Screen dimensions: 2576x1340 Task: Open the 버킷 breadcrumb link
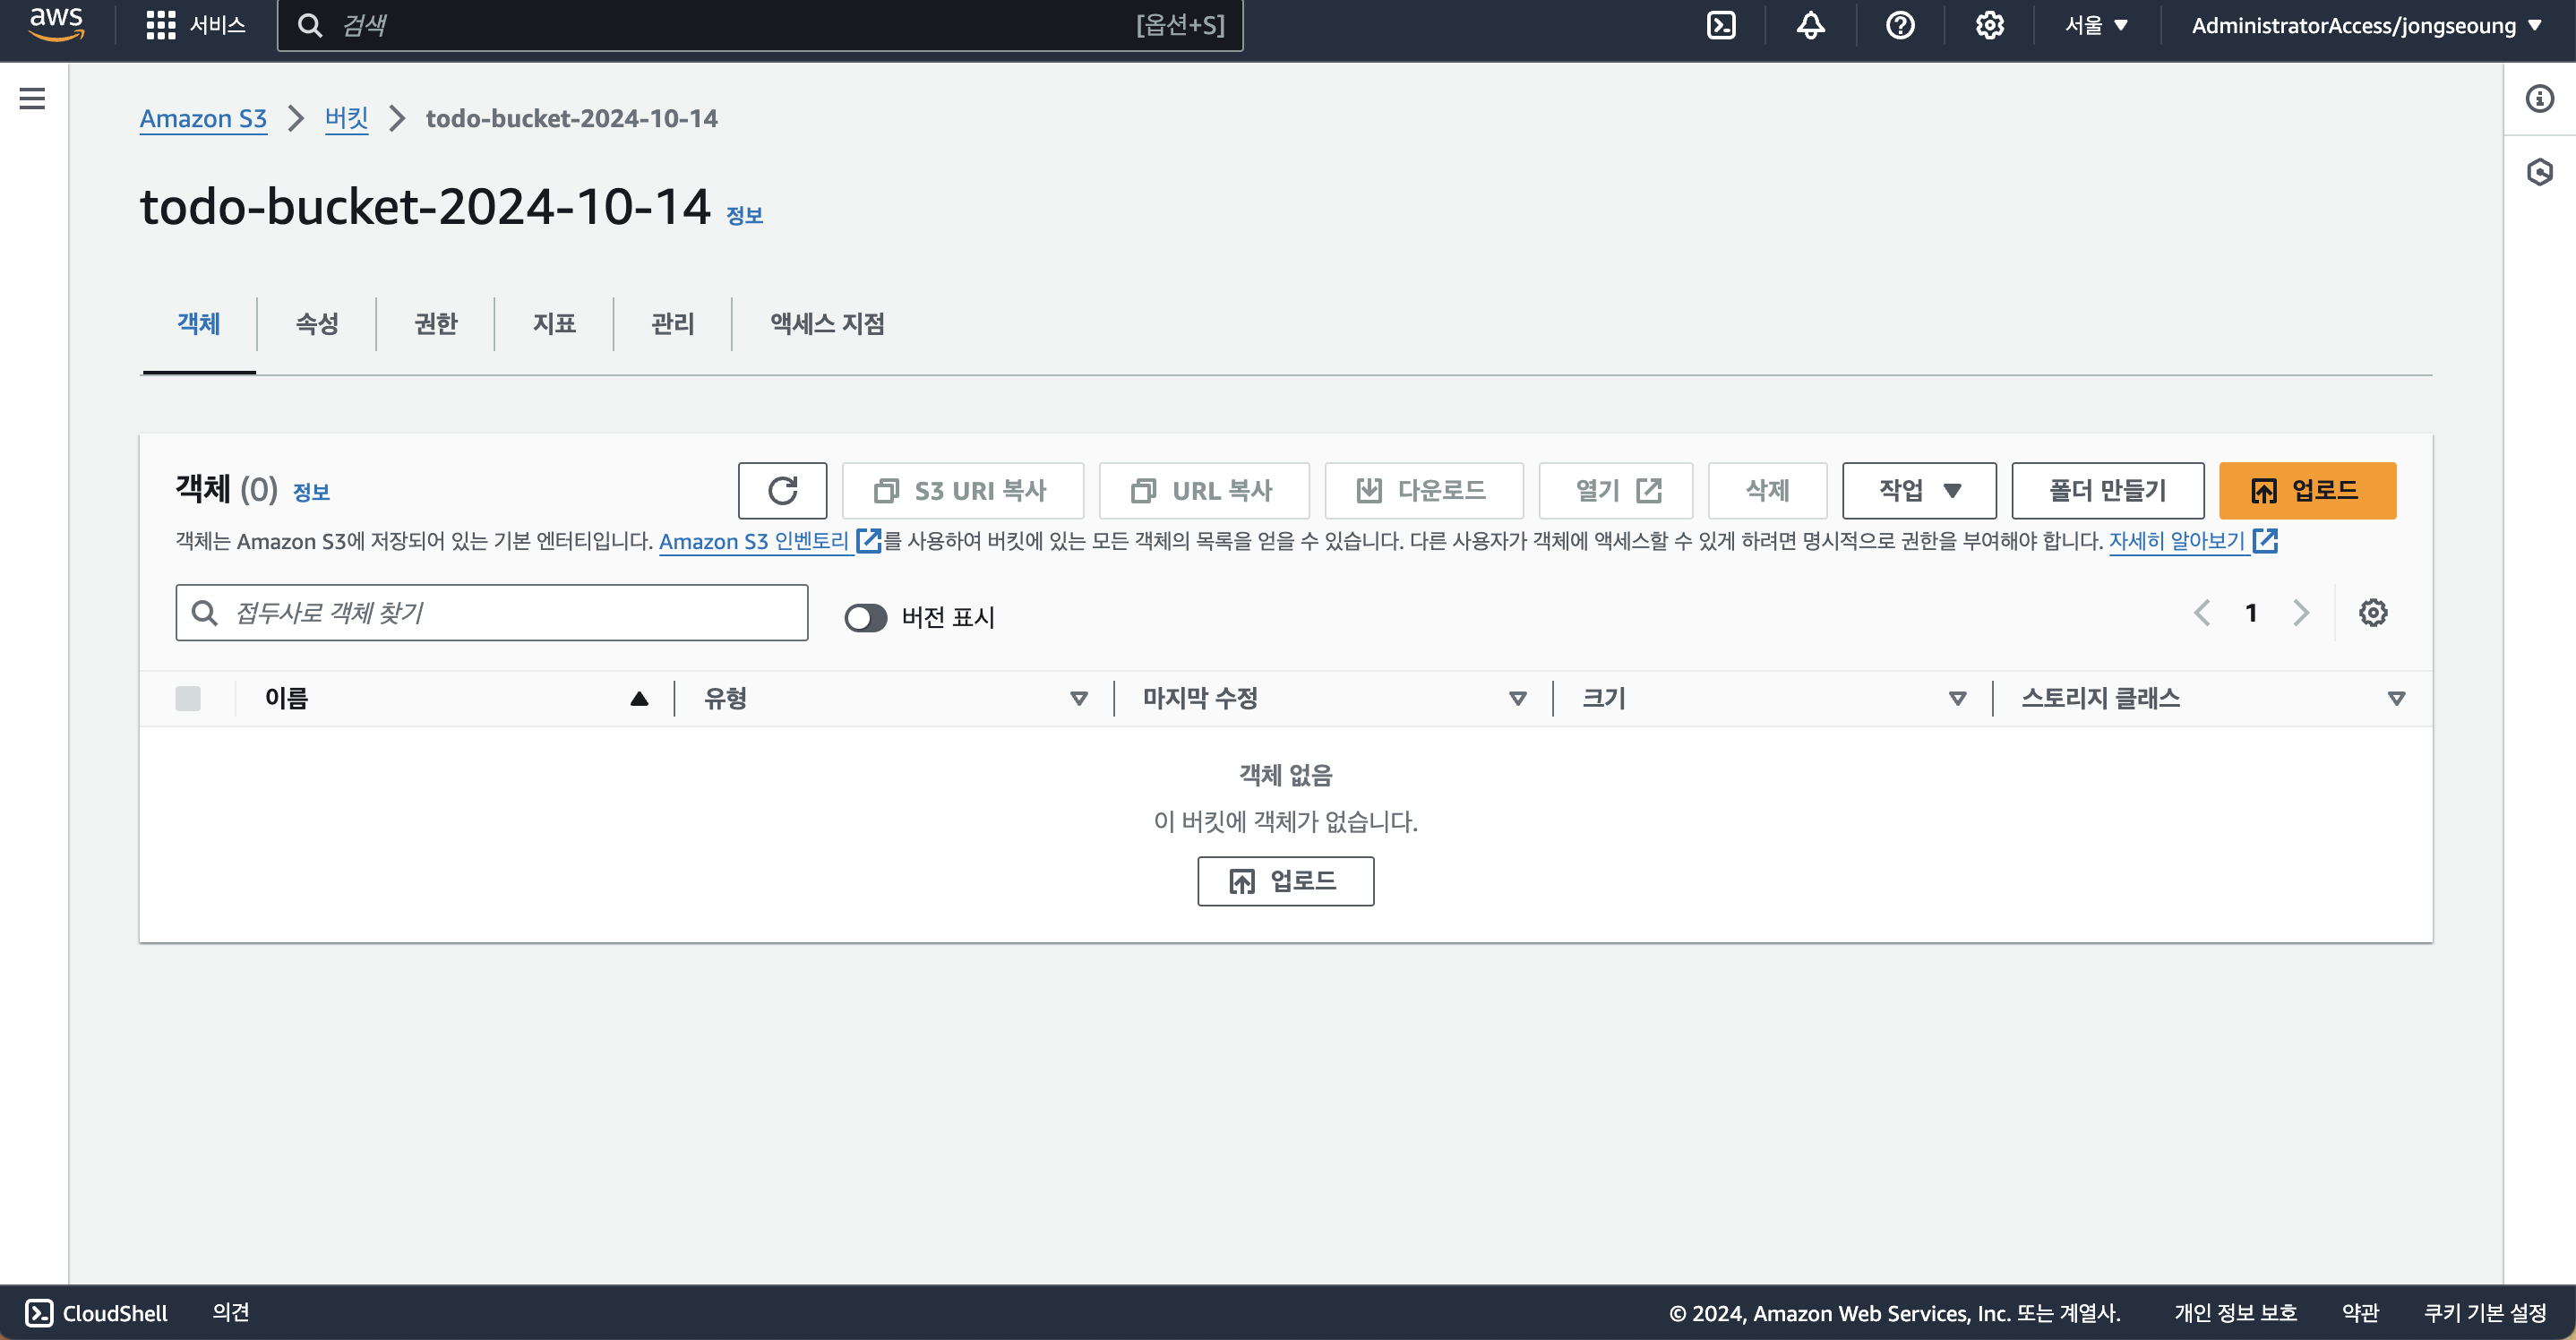(346, 118)
